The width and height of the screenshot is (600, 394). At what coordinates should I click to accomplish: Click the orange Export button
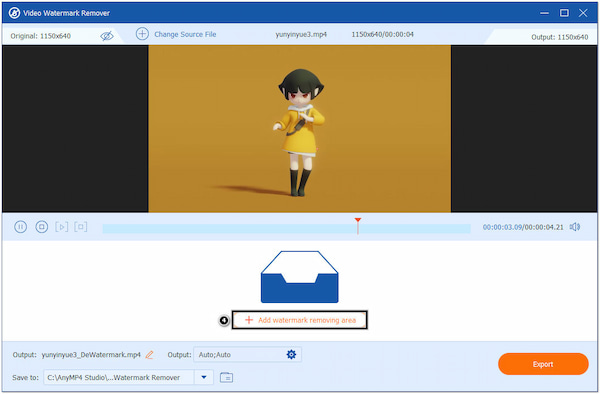(543, 364)
